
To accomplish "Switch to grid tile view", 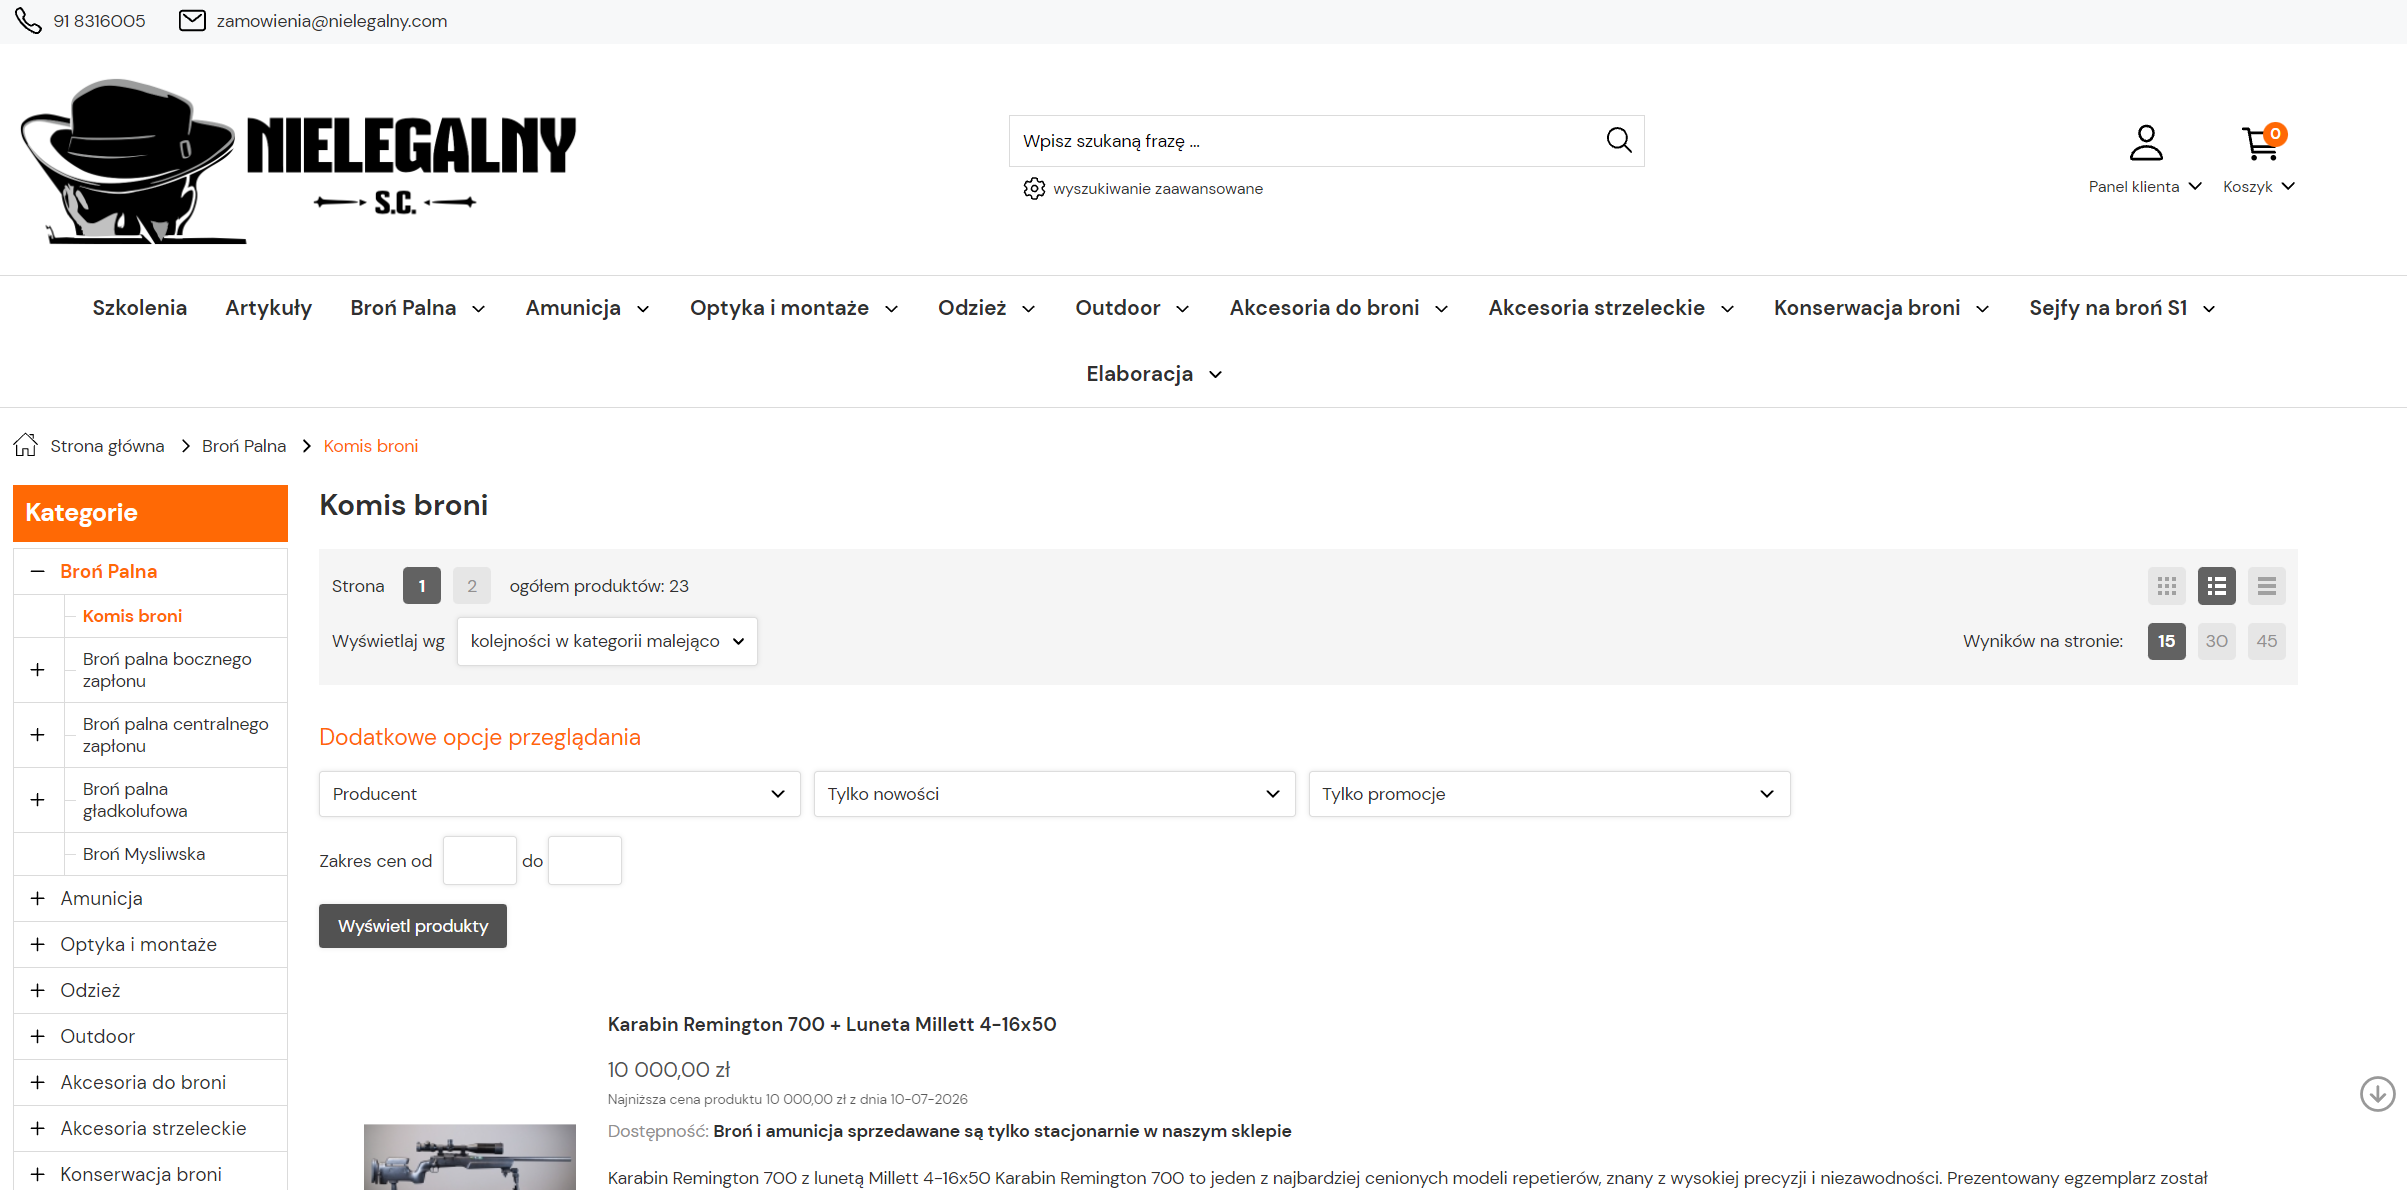I will [2167, 586].
